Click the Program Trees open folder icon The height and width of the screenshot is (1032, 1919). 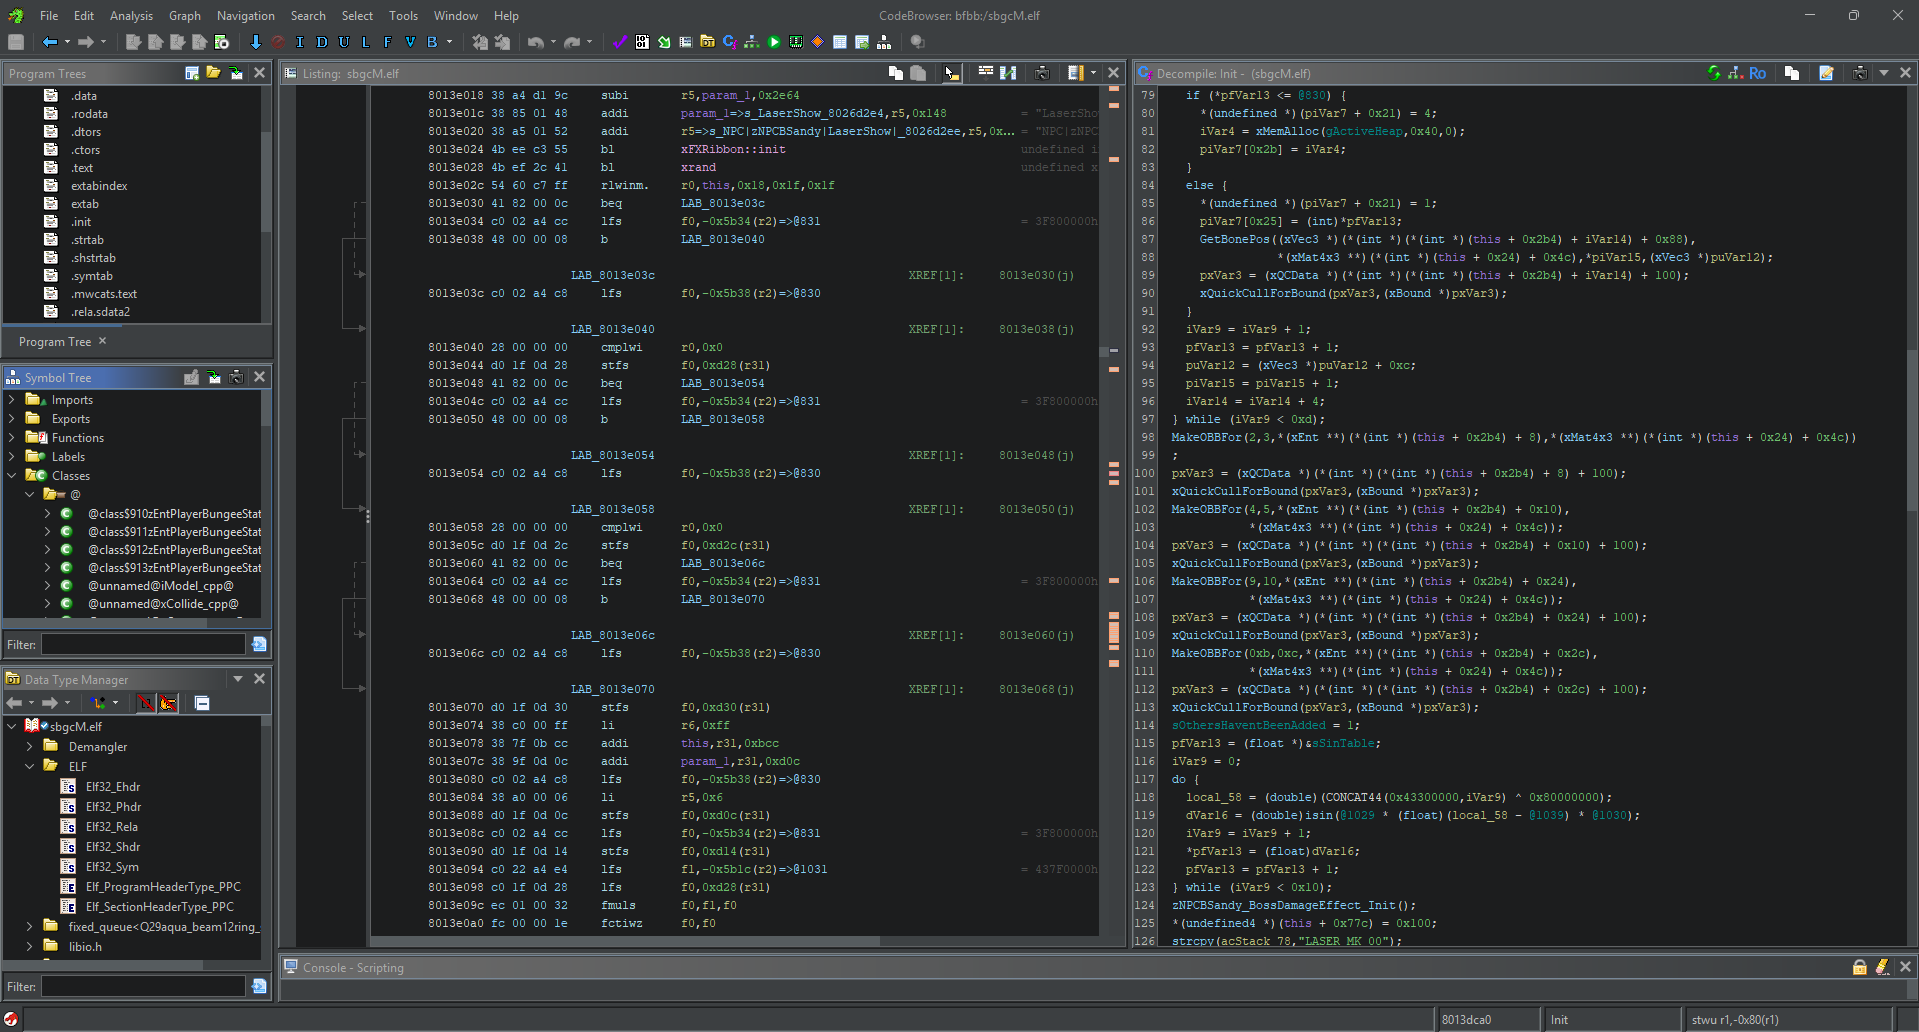[213, 73]
